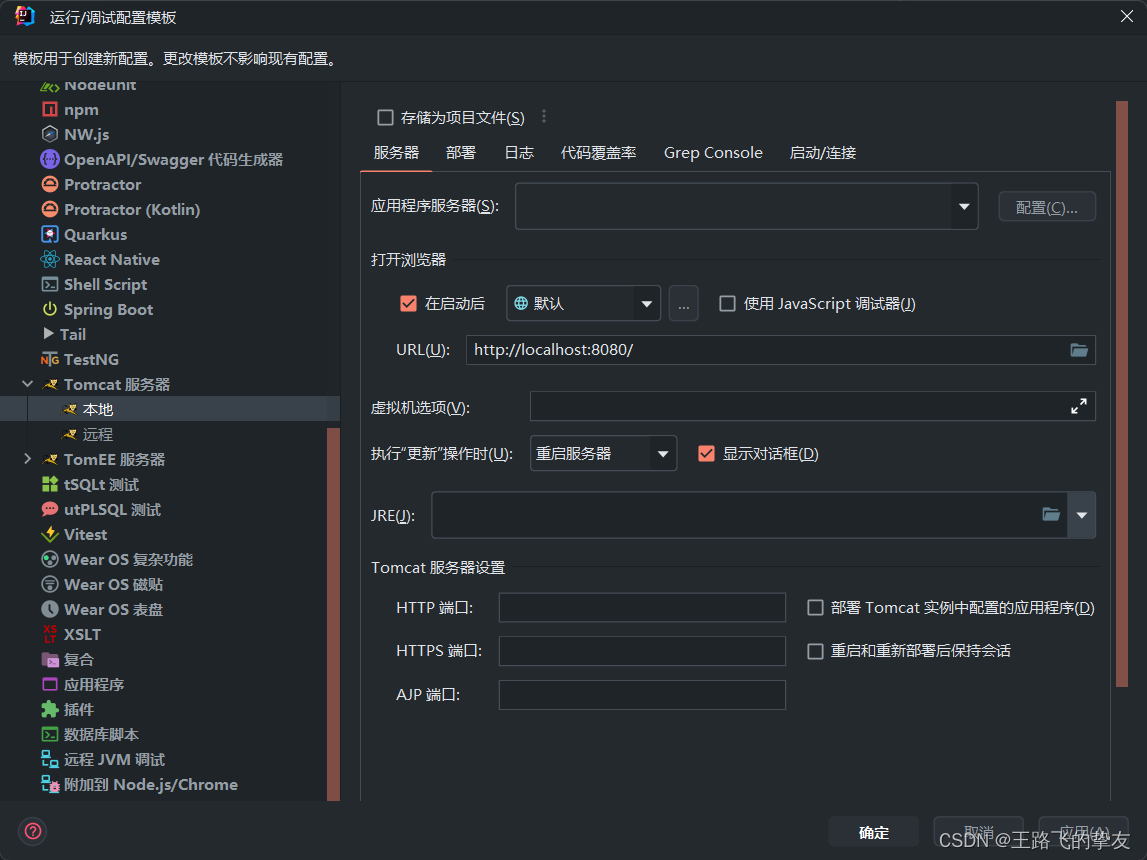This screenshot has width=1147, height=860.
Task: Click the folder icon in the URL field
Action: point(1079,350)
